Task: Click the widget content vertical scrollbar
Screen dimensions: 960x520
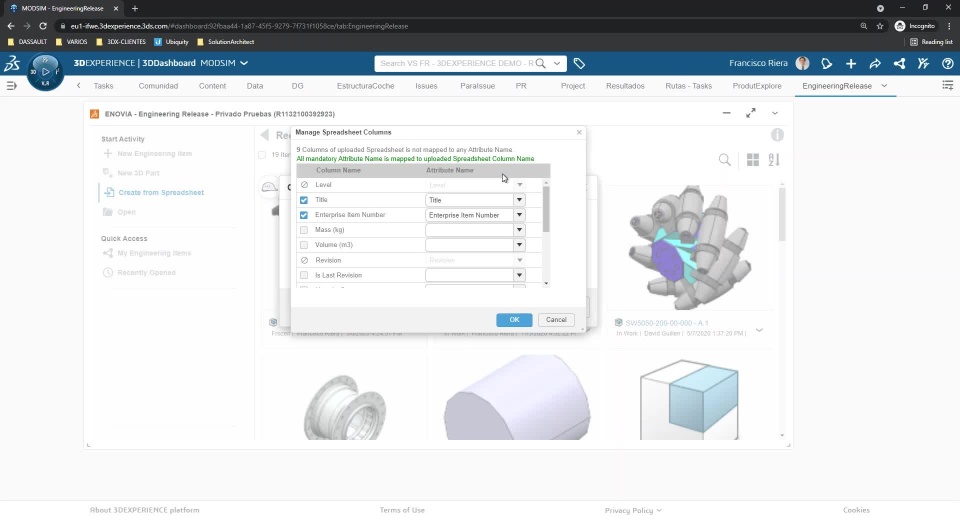Action: [782, 214]
